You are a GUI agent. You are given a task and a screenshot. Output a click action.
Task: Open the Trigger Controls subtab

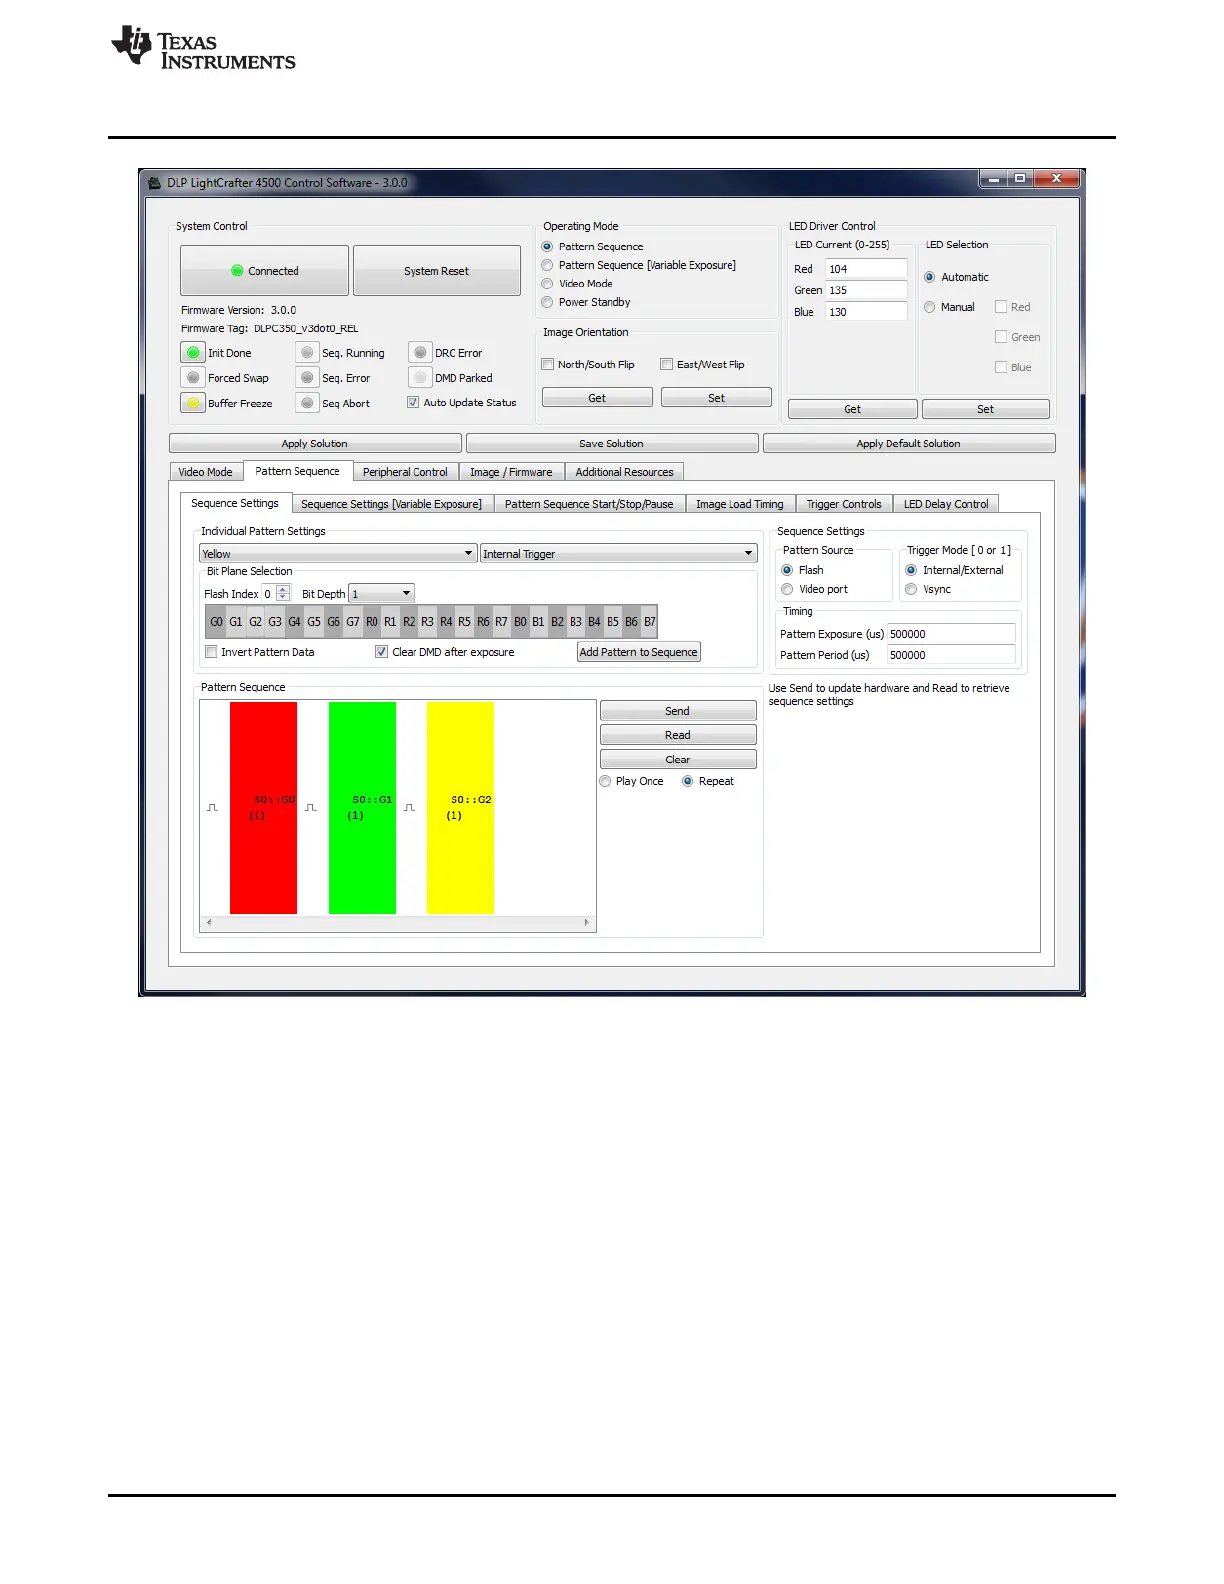pos(844,504)
